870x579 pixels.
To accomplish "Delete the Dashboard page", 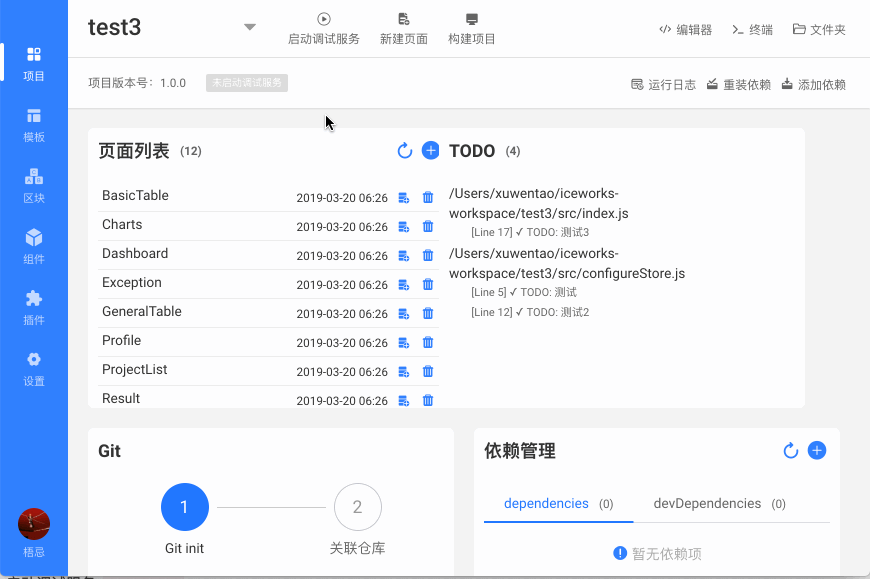I will [x=428, y=255].
